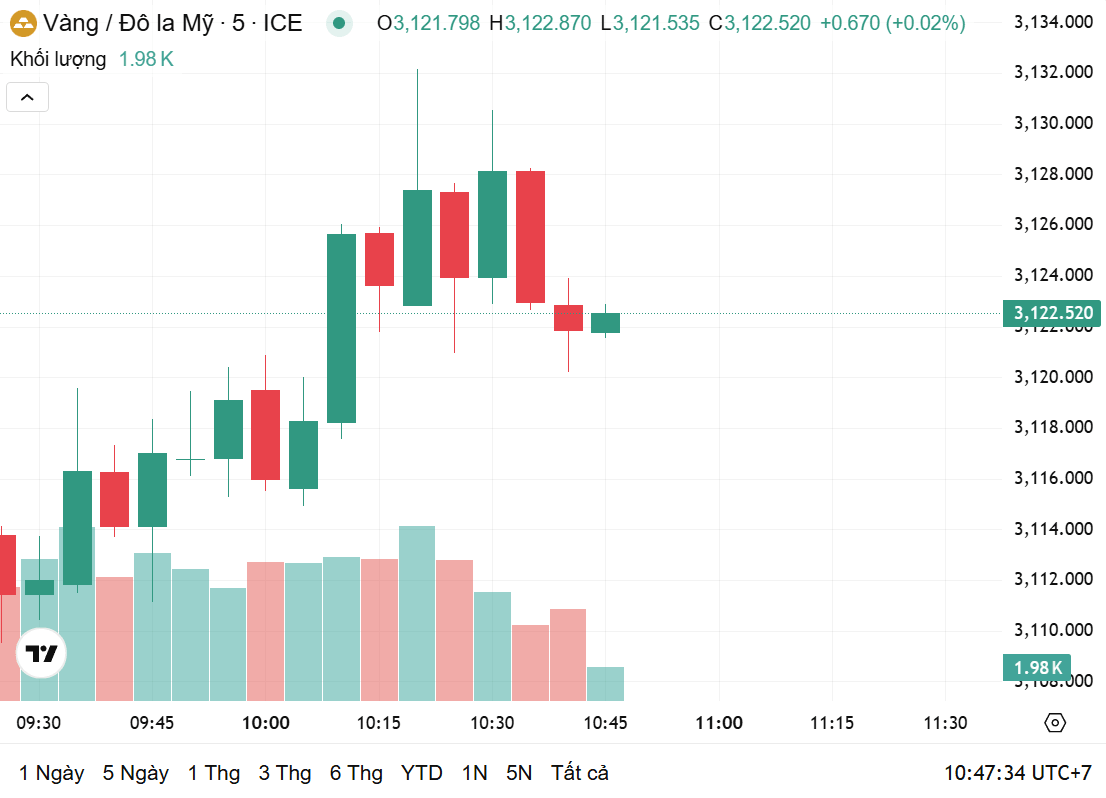
Task: Select the 5 Ngày time range
Action: tap(136, 773)
